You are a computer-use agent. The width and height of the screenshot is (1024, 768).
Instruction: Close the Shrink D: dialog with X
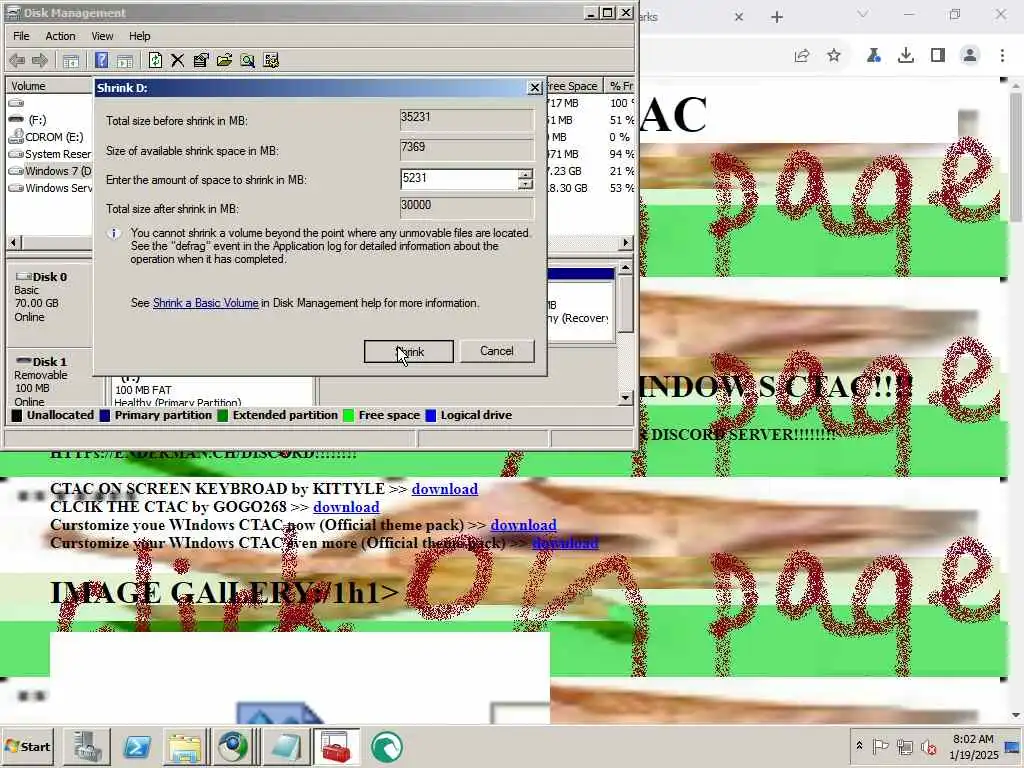[535, 88]
